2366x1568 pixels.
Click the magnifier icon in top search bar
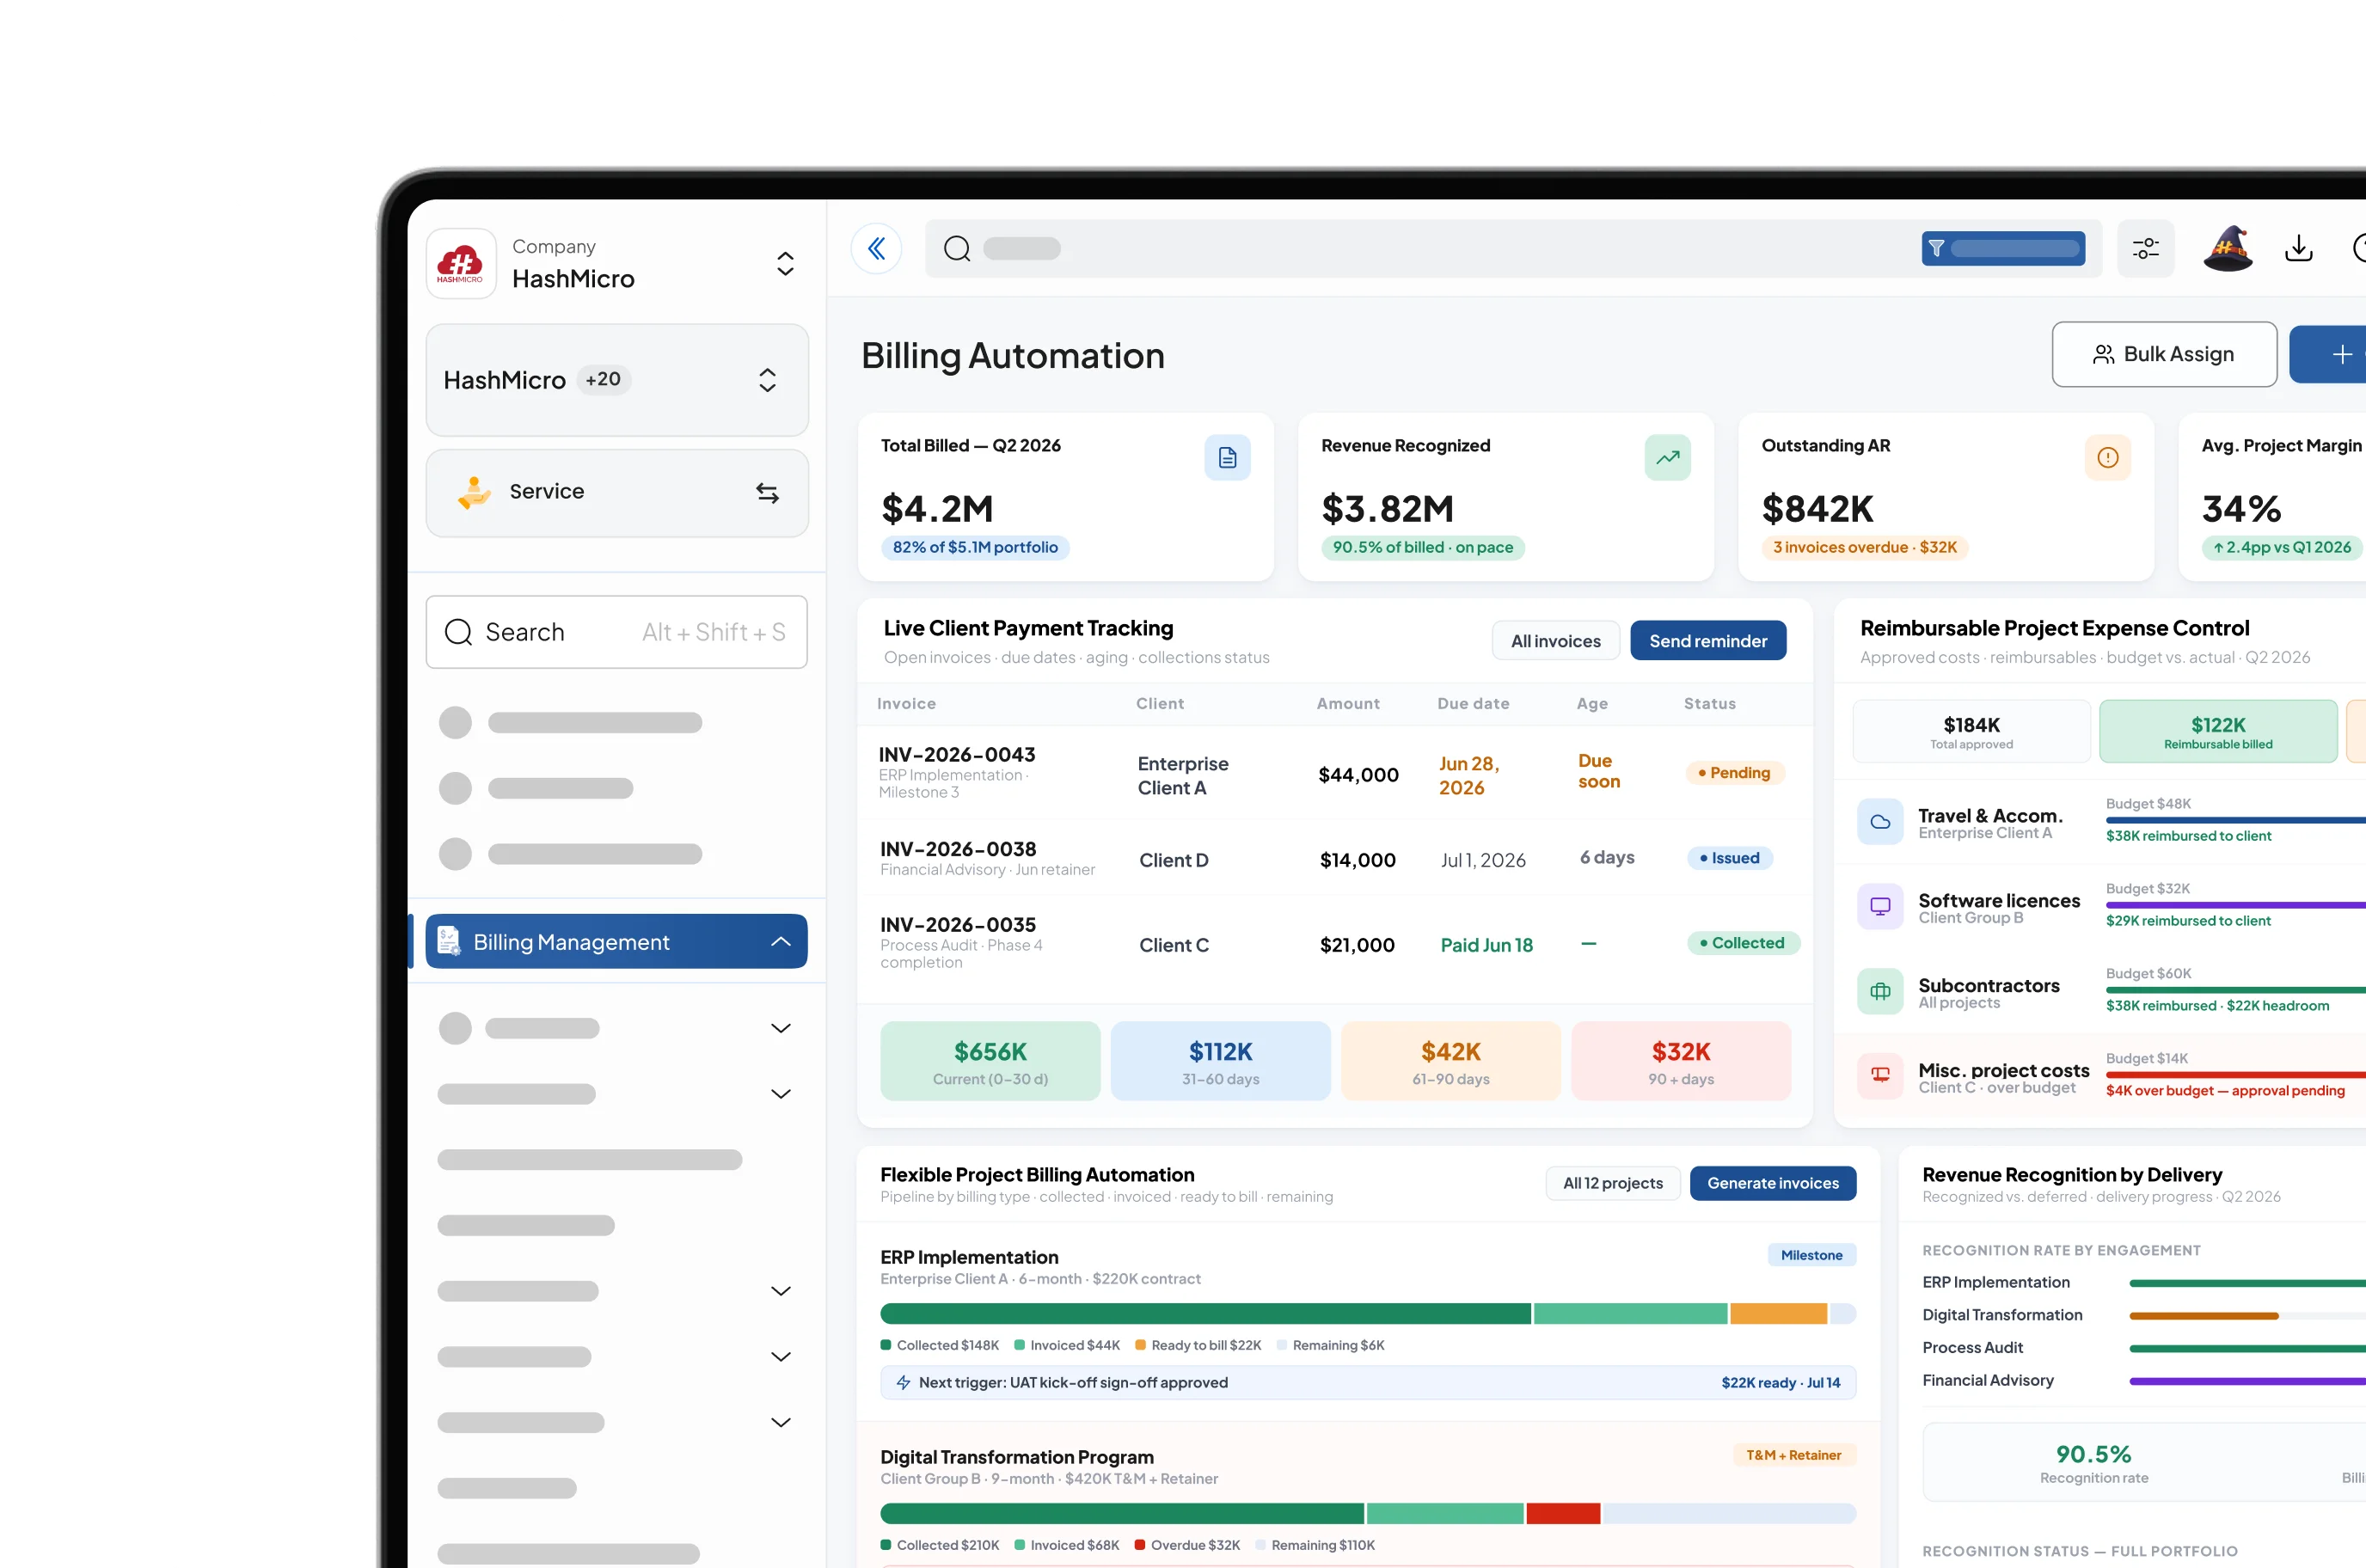957,248
